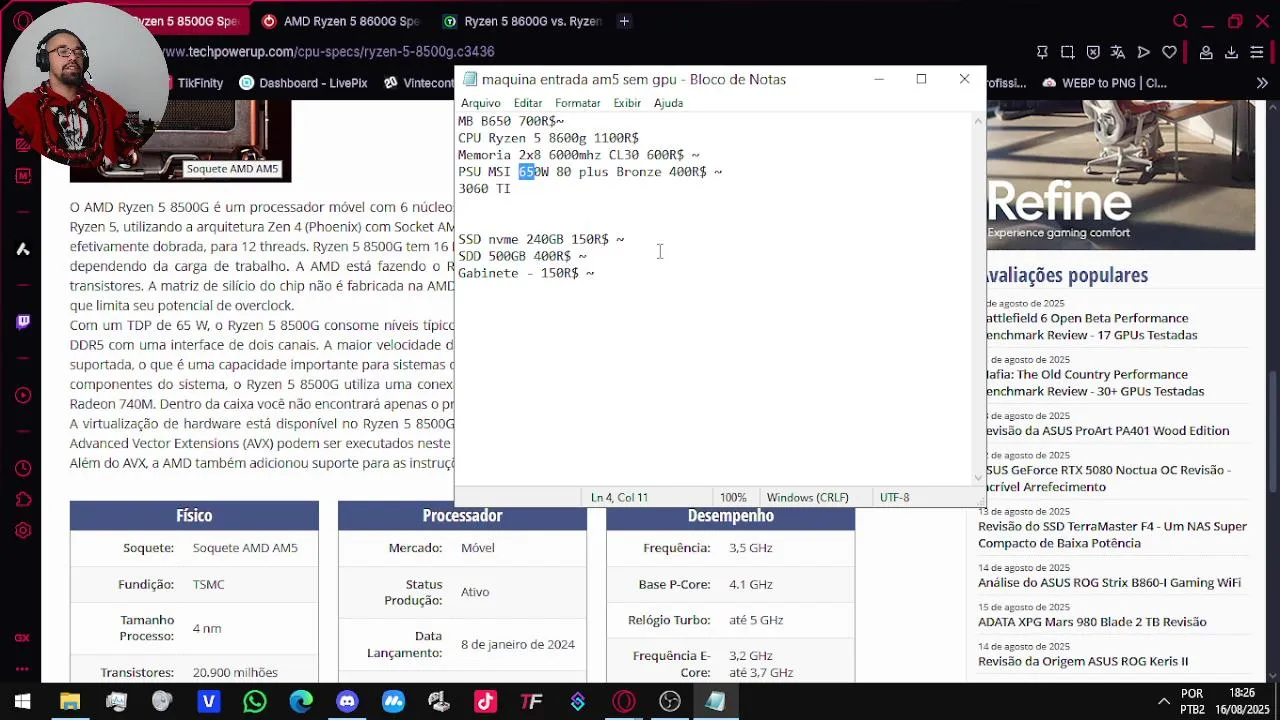Open 'ADATA XPG Mars 980 Blade 2 TB Revisão' link
The image size is (1280, 720).
click(1092, 622)
